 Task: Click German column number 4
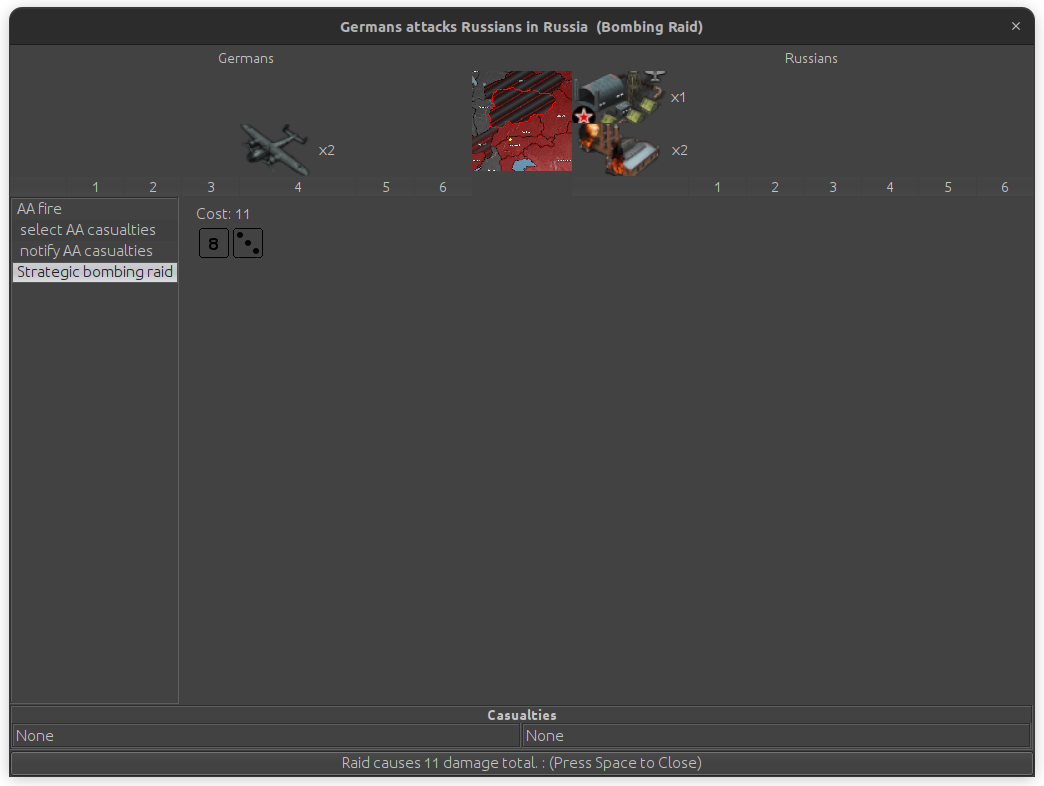(x=298, y=188)
